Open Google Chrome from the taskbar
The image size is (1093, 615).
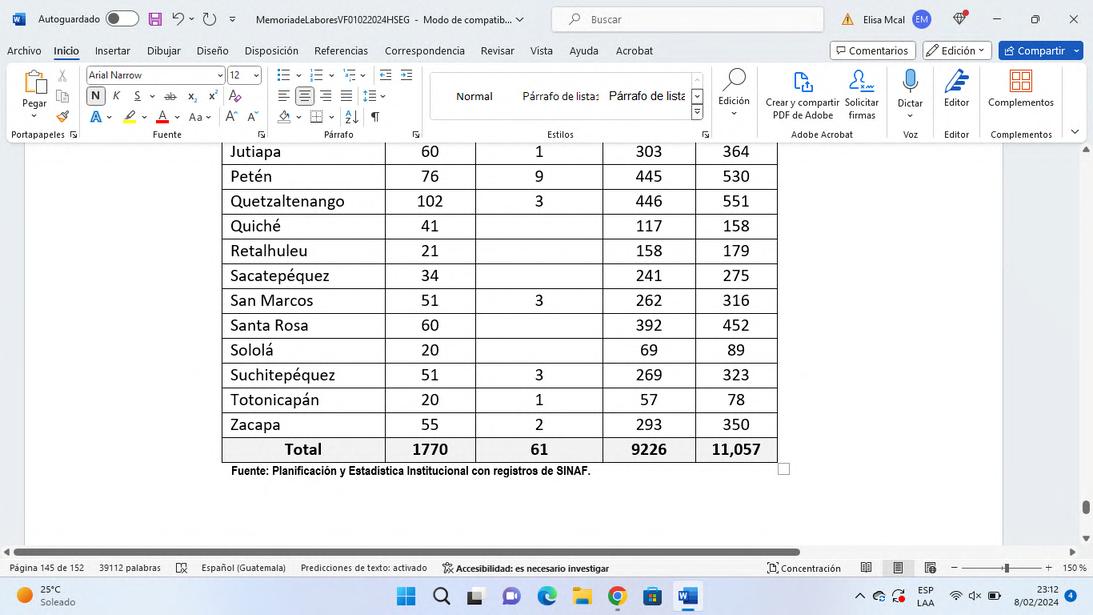617,596
